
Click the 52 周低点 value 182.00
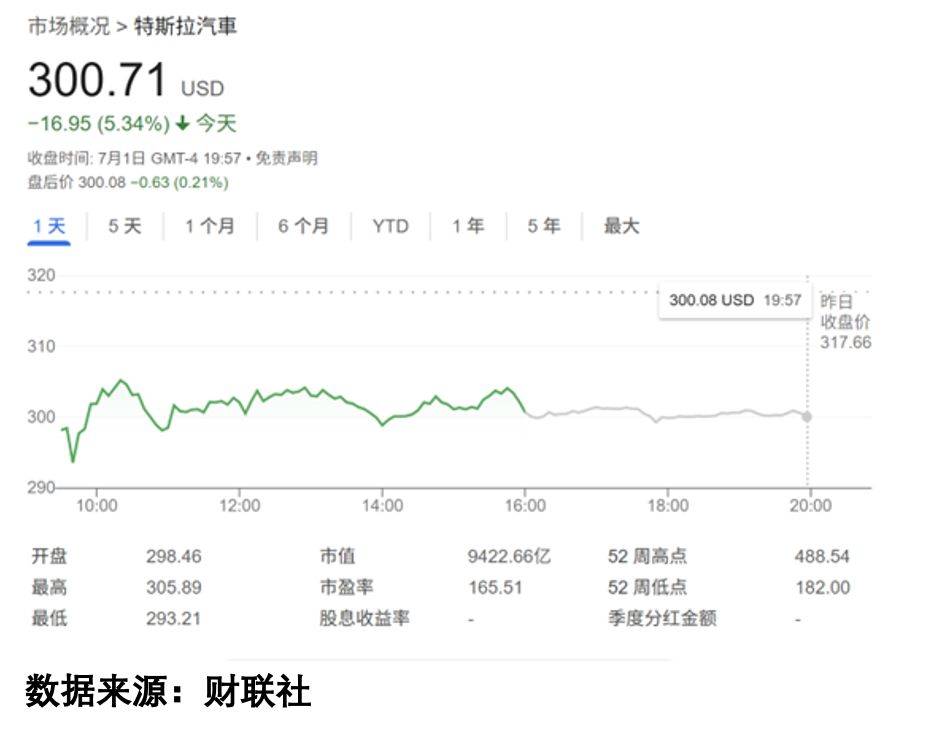tap(823, 587)
